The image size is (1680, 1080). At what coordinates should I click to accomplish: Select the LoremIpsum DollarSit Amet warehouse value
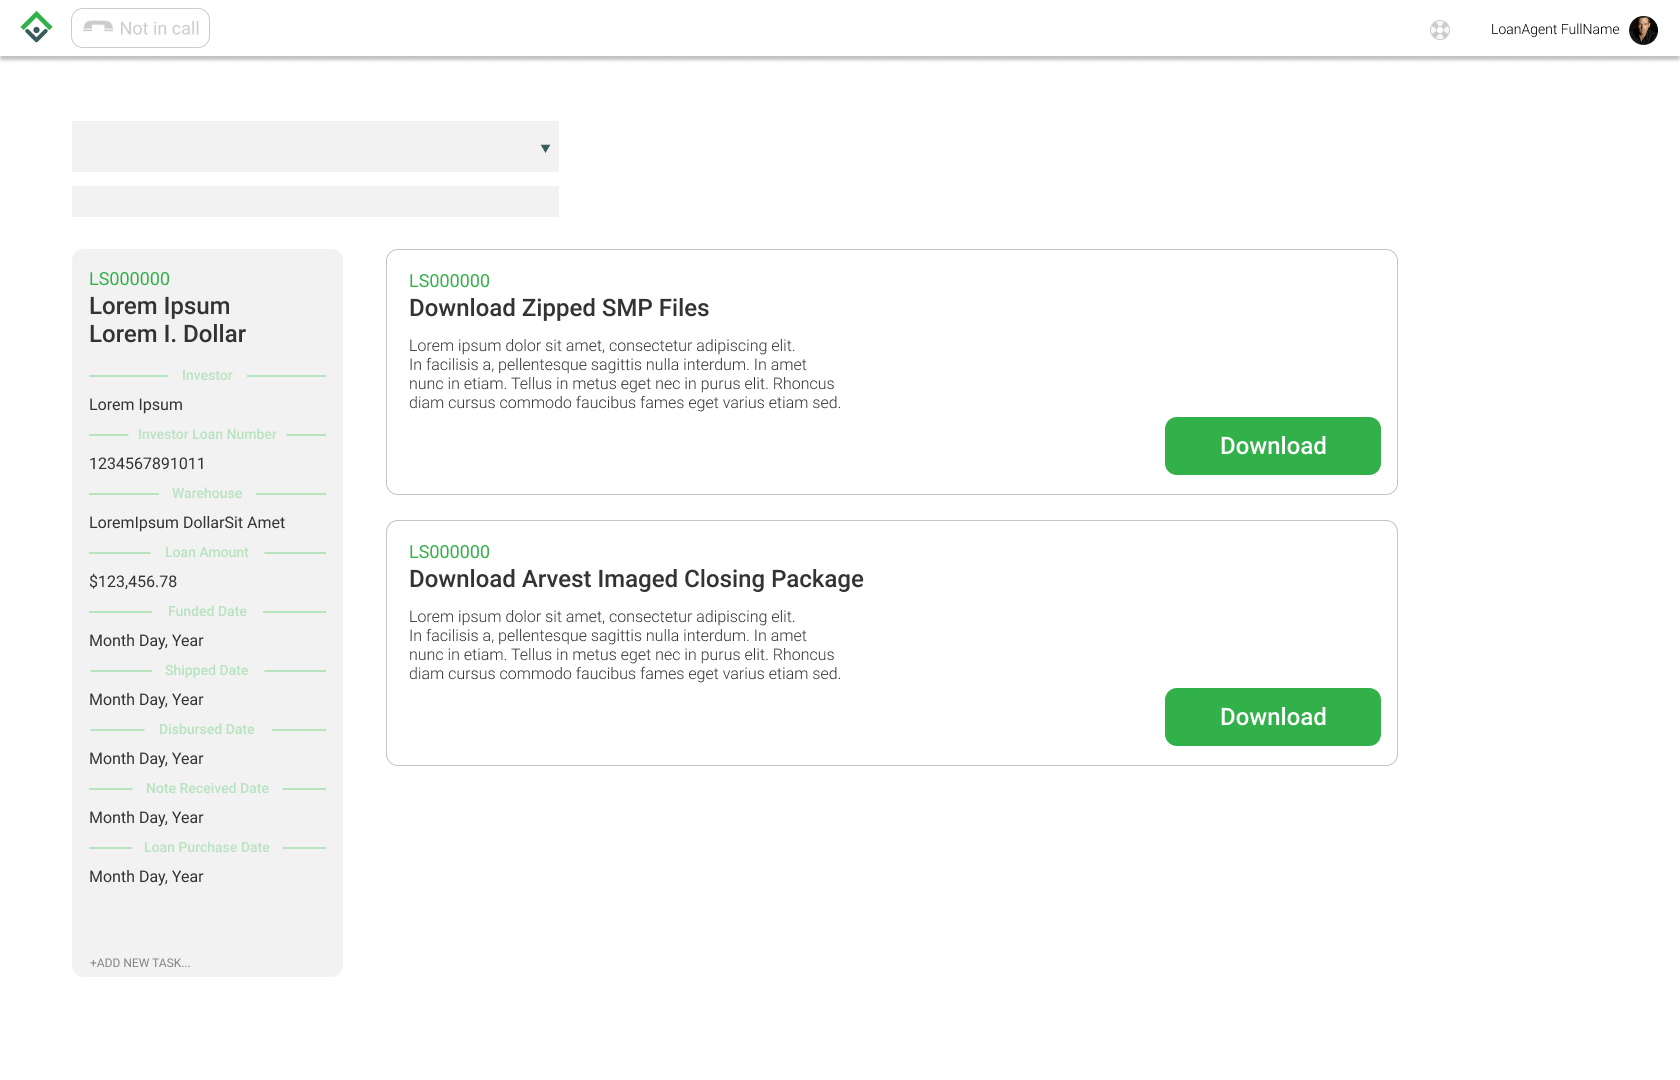pos(187,523)
